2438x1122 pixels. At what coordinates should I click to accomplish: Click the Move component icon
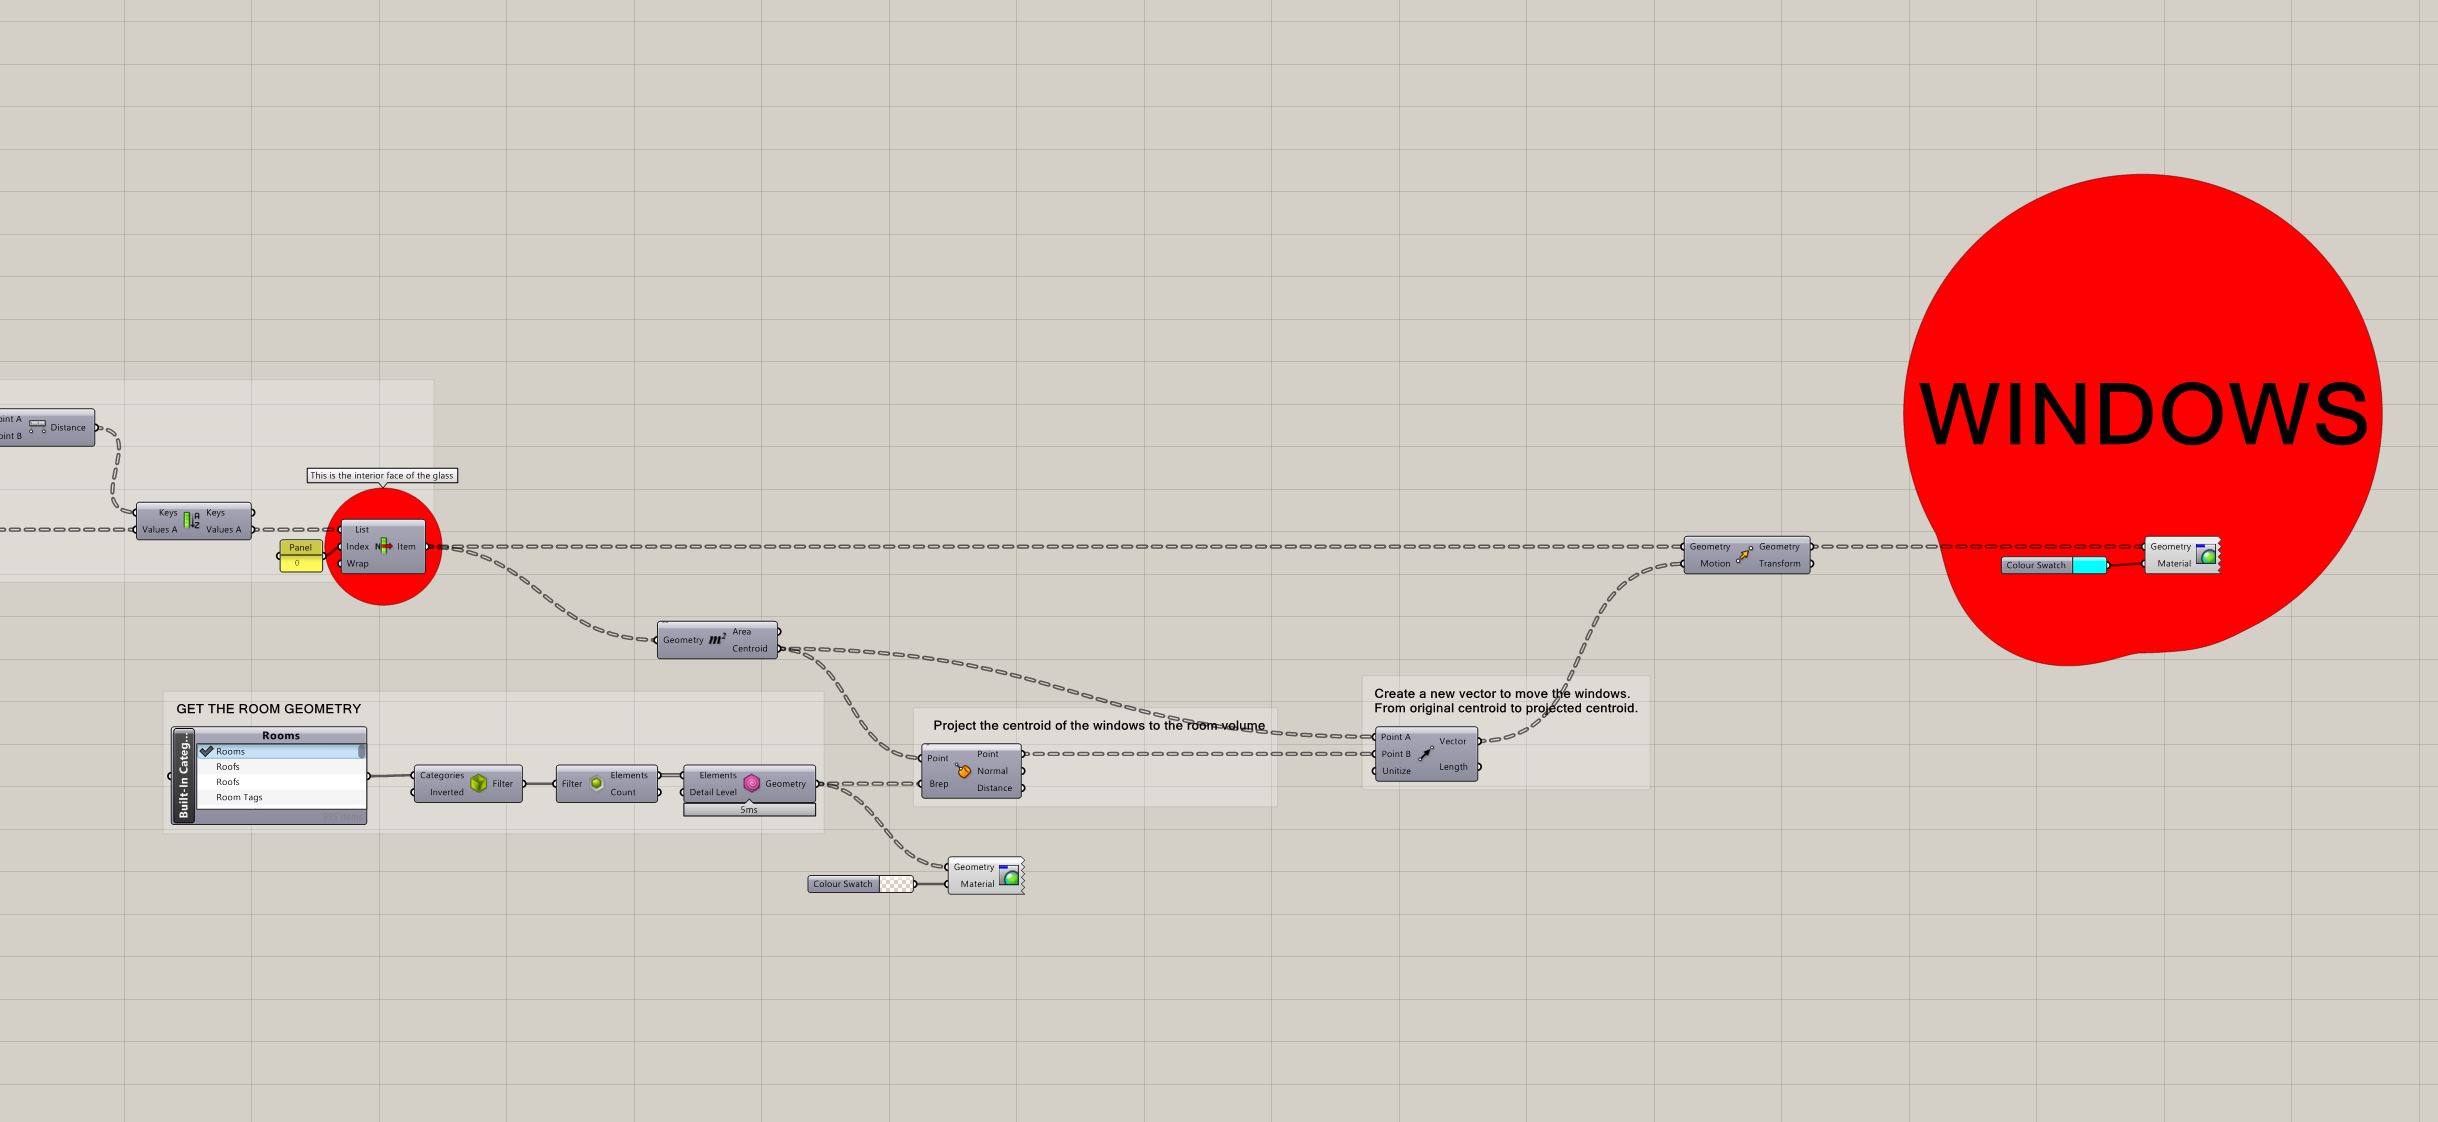tap(1745, 554)
